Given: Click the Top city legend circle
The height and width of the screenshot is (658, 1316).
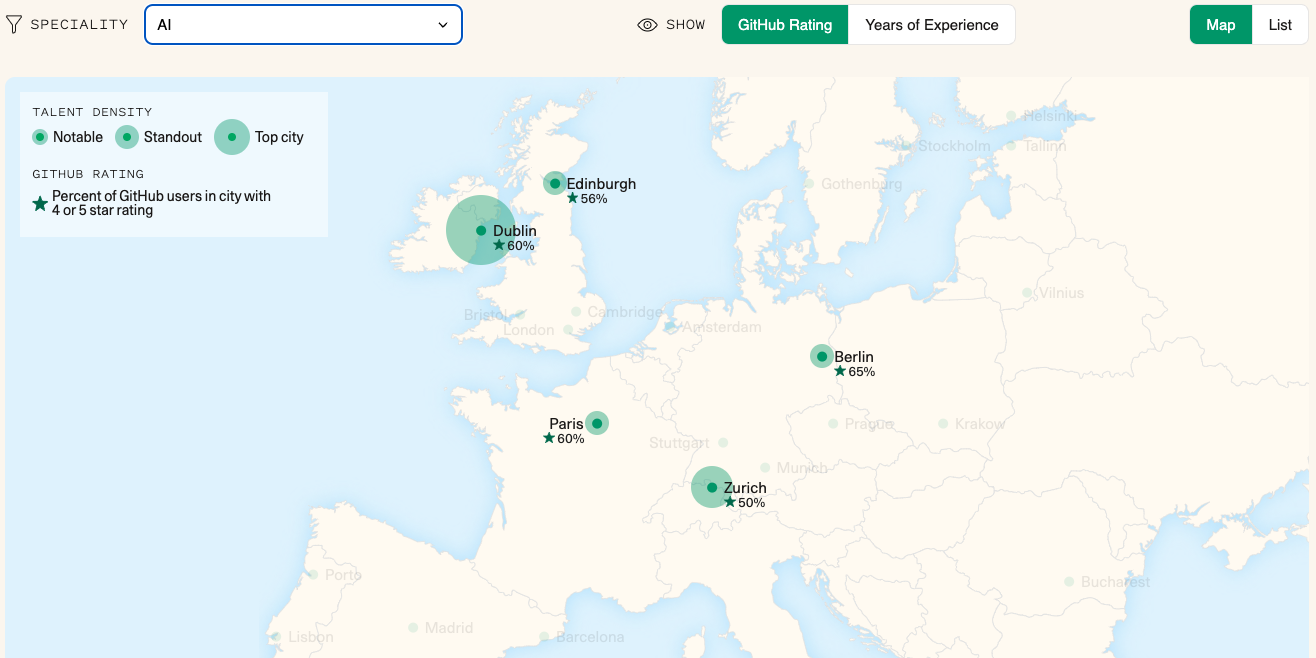Looking at the screenshot, I should coord(232,137).
